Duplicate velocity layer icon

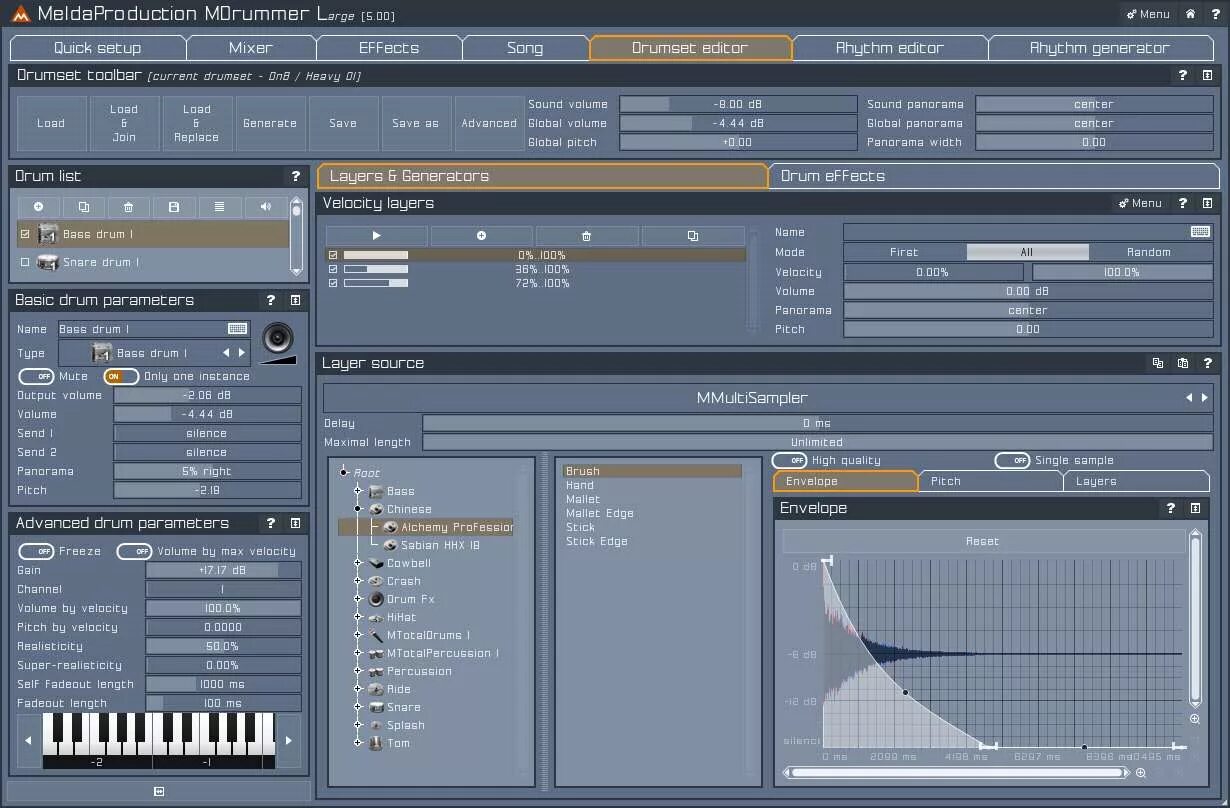pyautogui.click(x=693, y=236)
